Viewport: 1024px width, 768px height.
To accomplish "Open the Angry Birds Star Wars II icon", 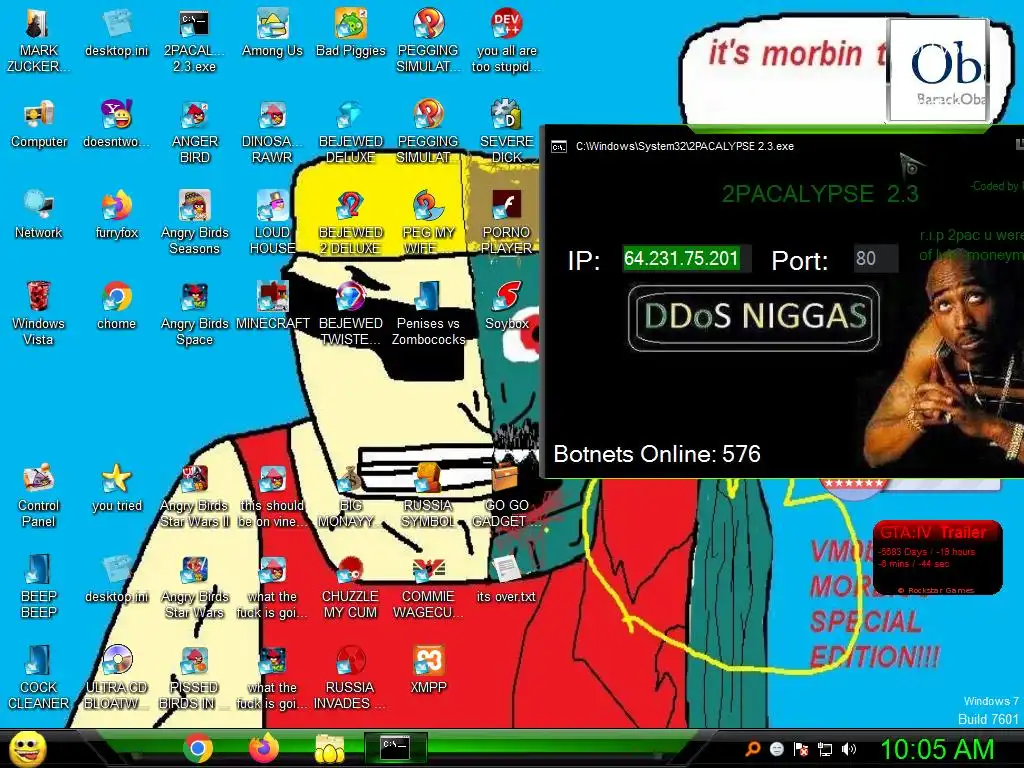I will click(x=194, y=495).
